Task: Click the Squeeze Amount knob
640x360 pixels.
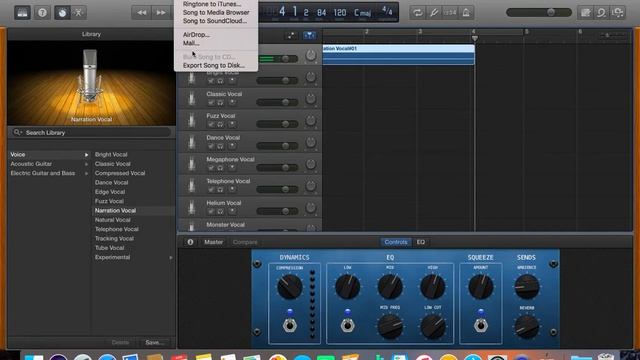Action: (x=481, y=287)
